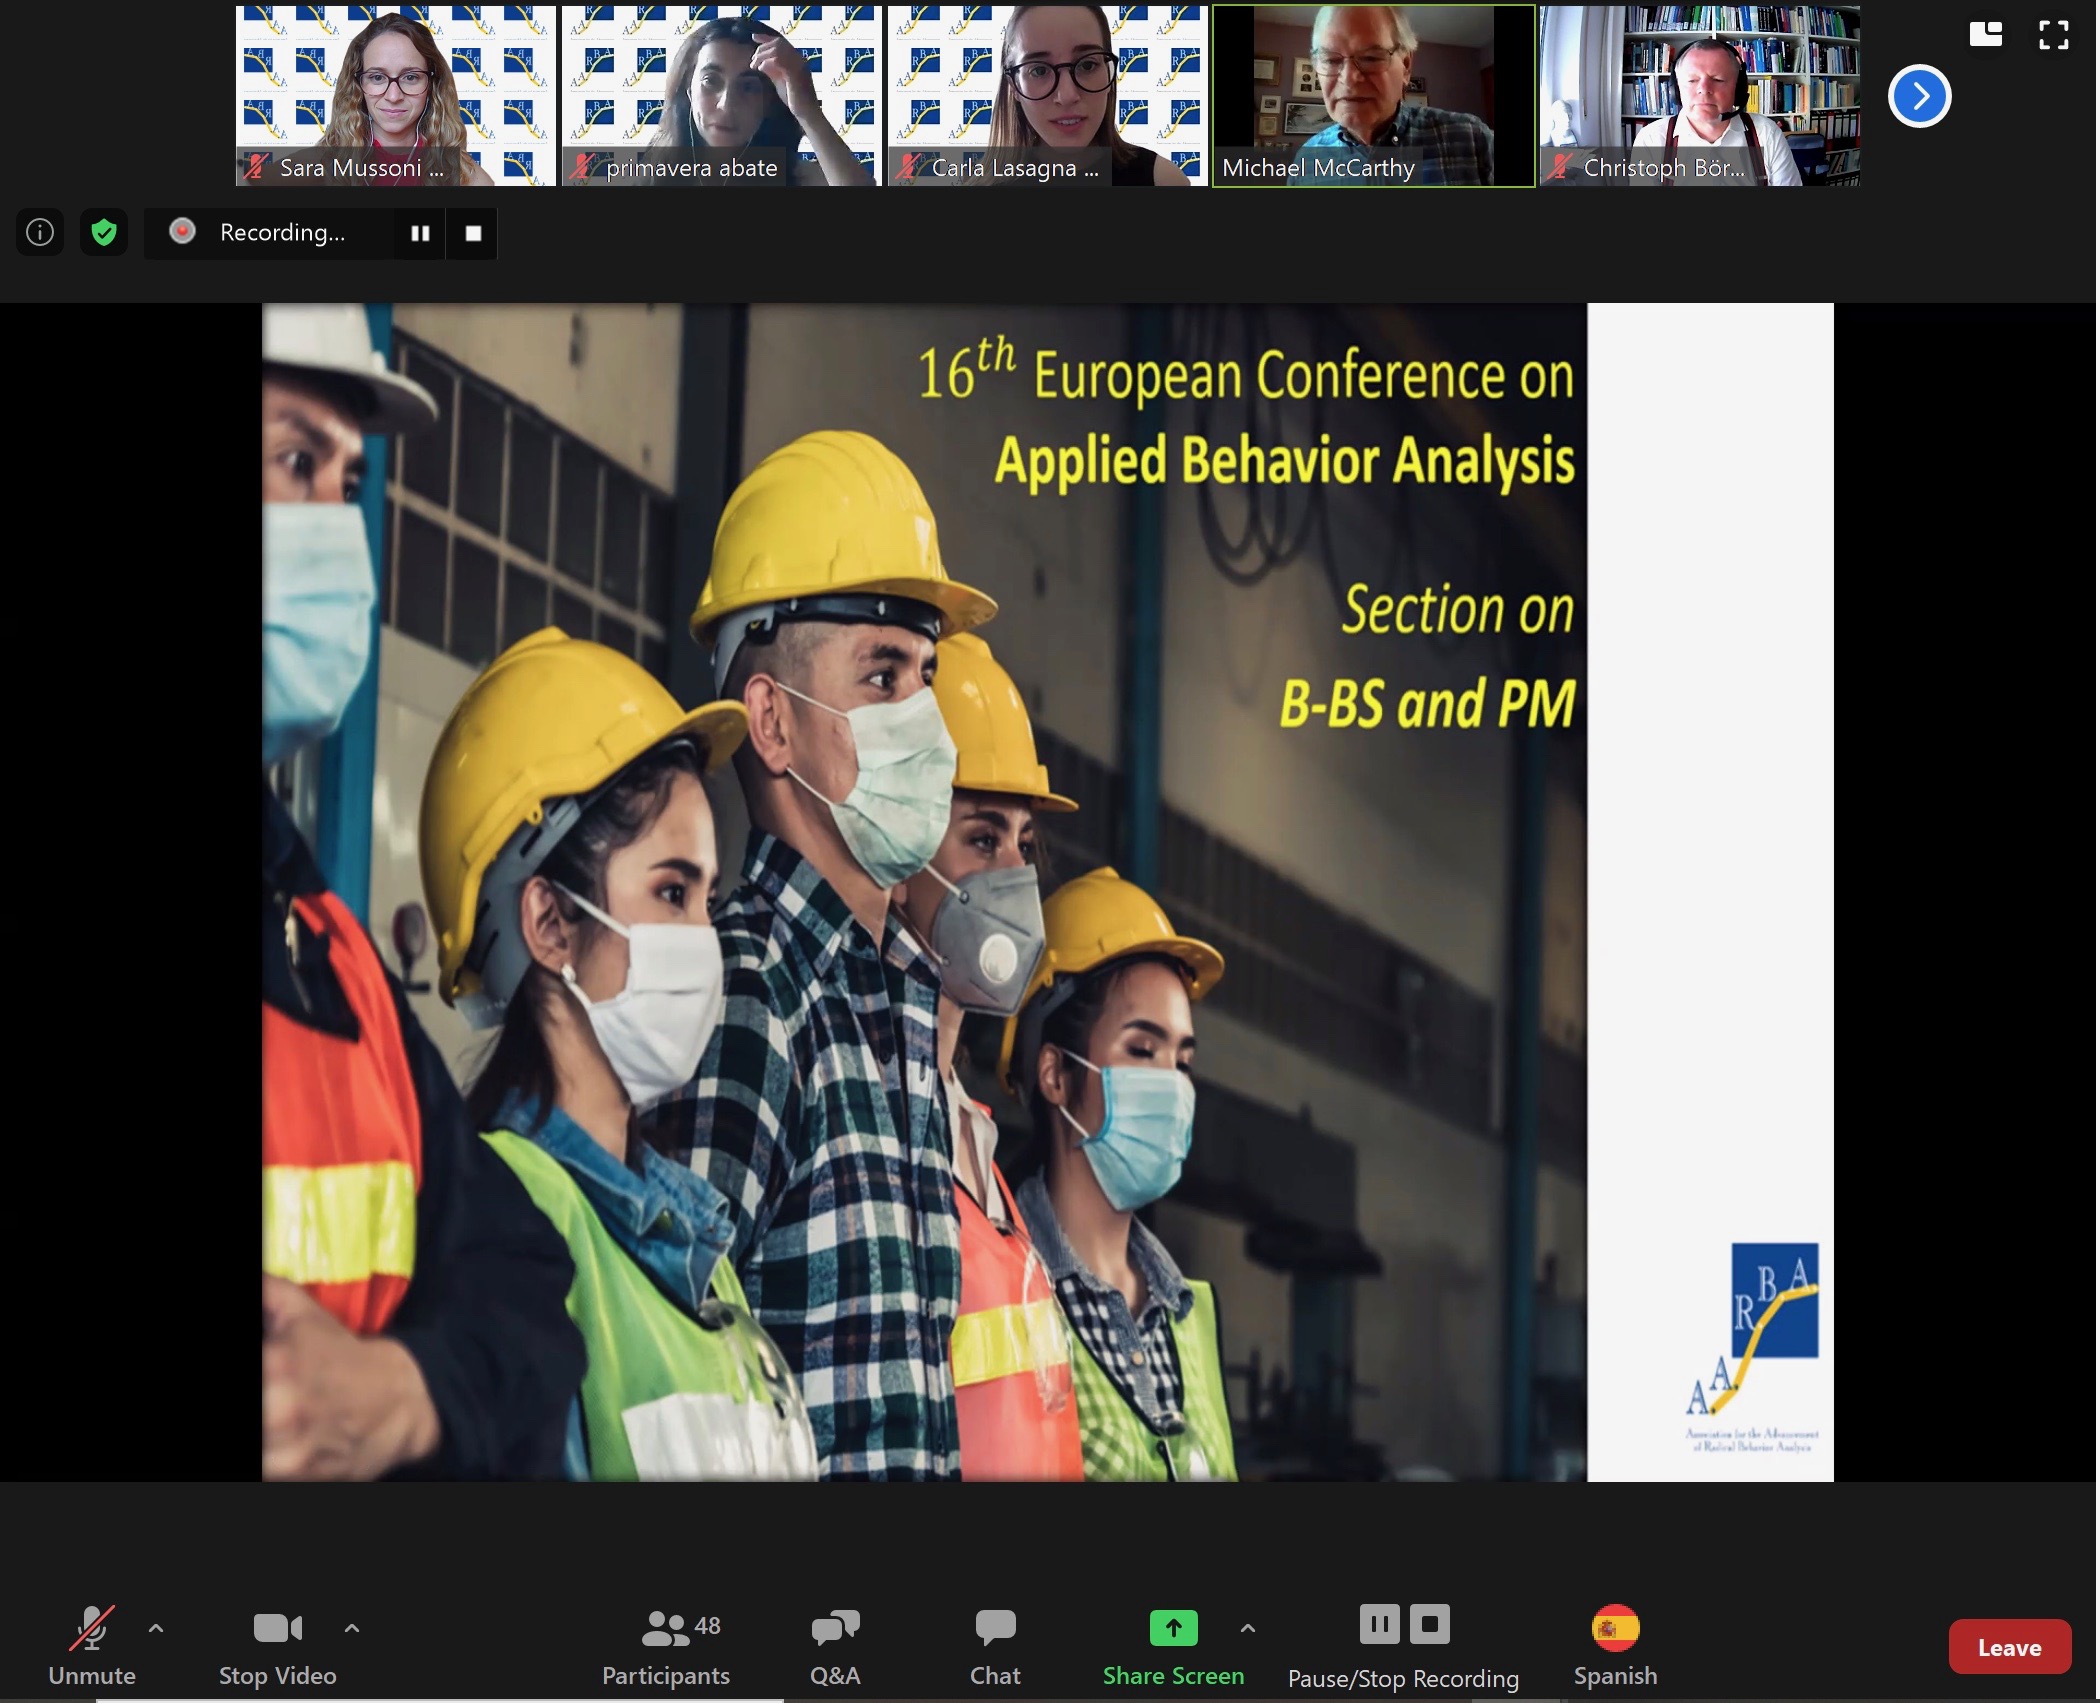
Task: Pause recording from top recording bar
Action: coord(420,233)
